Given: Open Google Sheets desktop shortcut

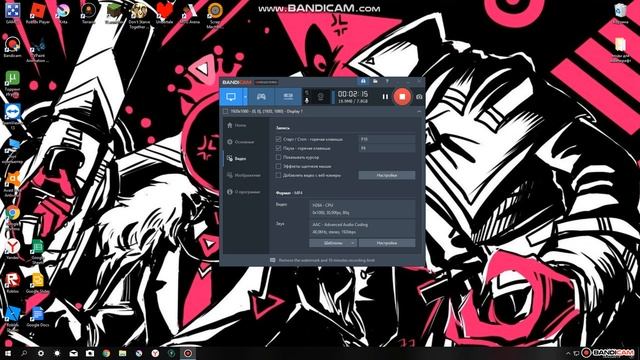Looking at the screenshot, I should coord(38,251).
